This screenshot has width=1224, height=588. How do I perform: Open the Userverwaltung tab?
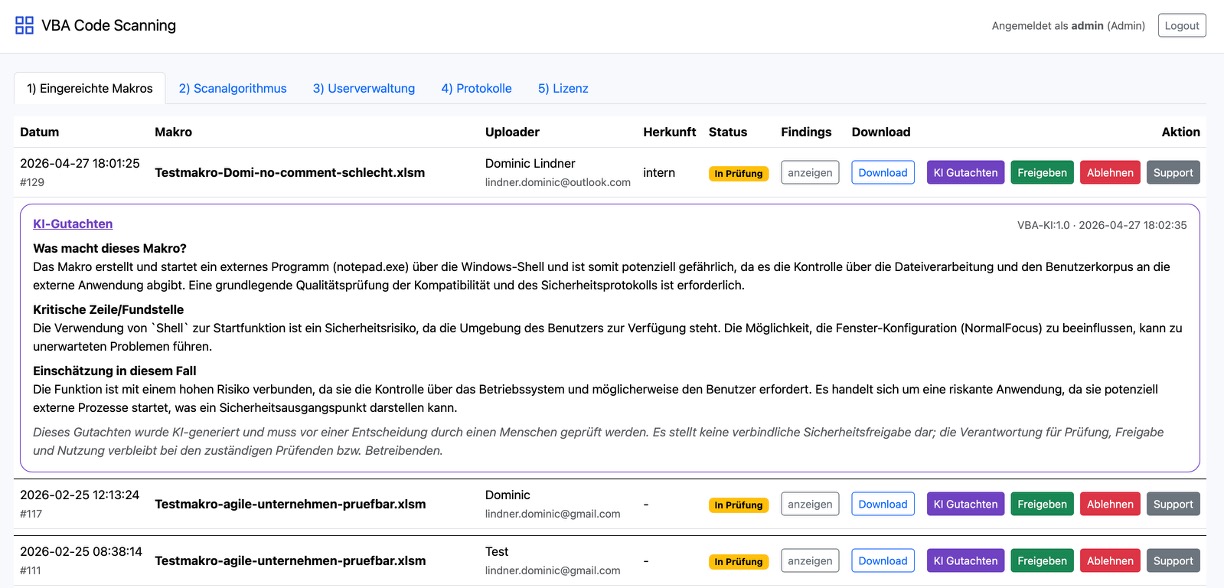tap(363, 88)
